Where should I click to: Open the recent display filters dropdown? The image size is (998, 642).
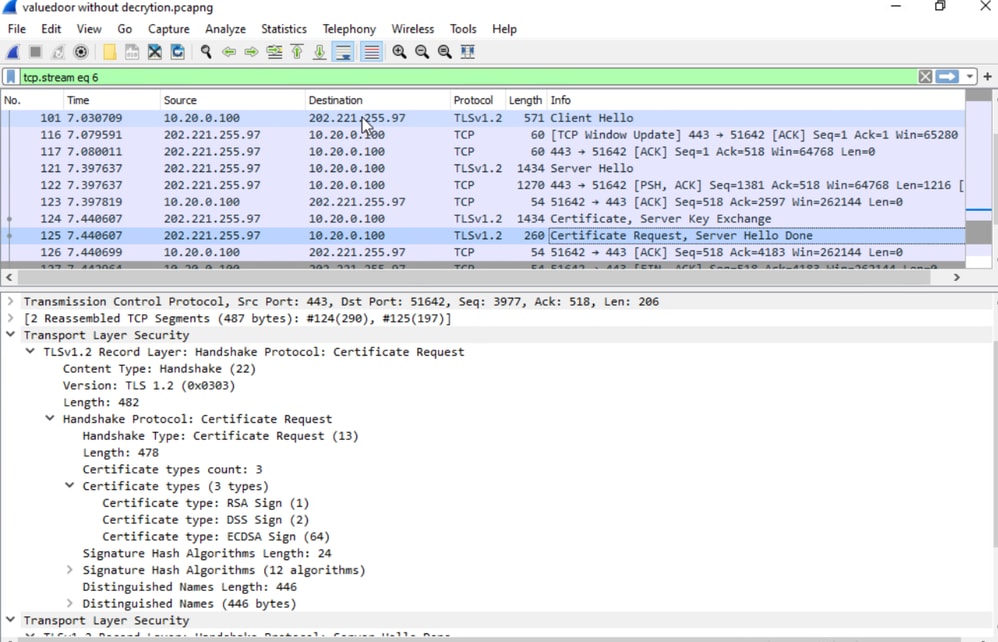969,77
